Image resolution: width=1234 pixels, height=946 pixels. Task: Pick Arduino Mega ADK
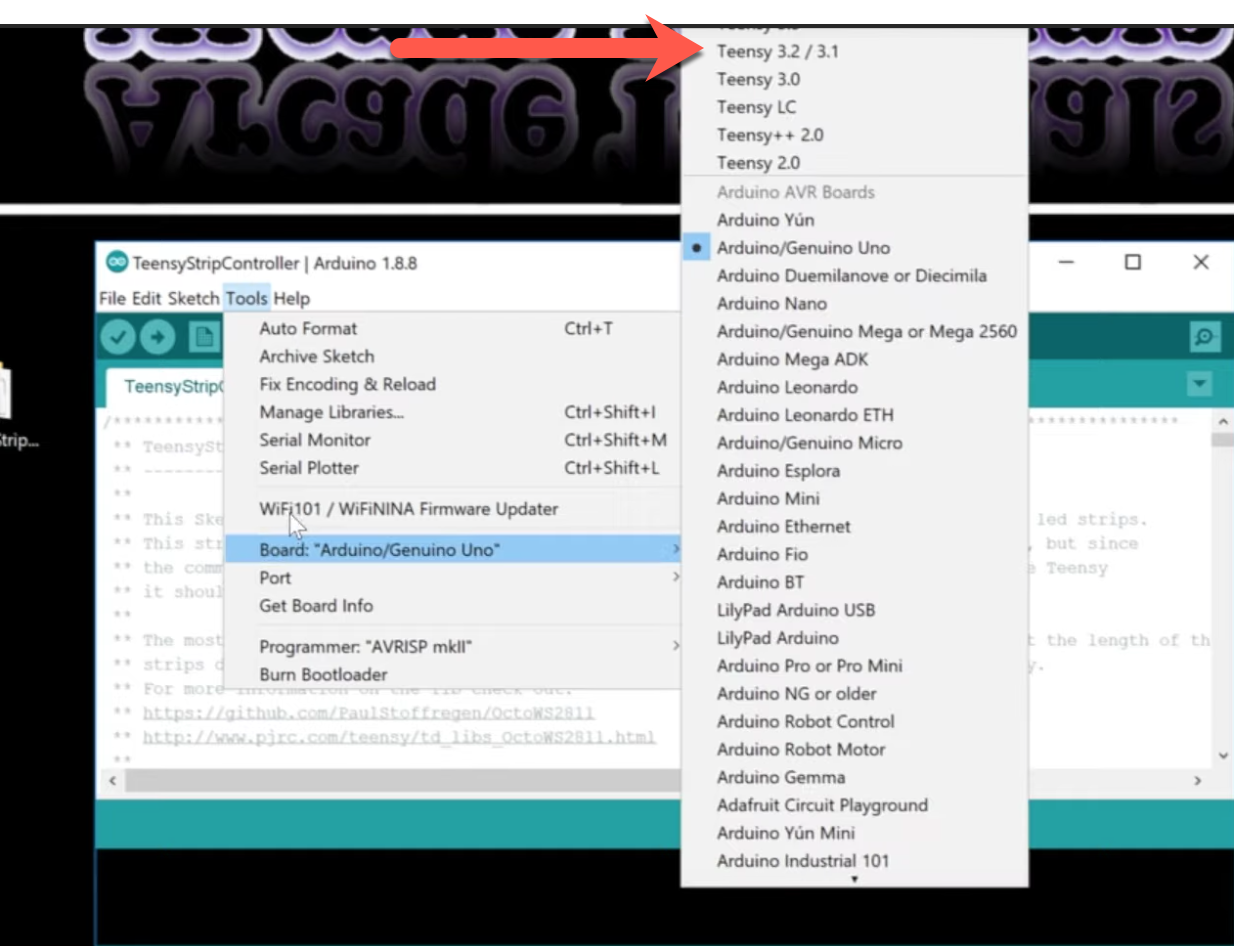pos(855,360)
